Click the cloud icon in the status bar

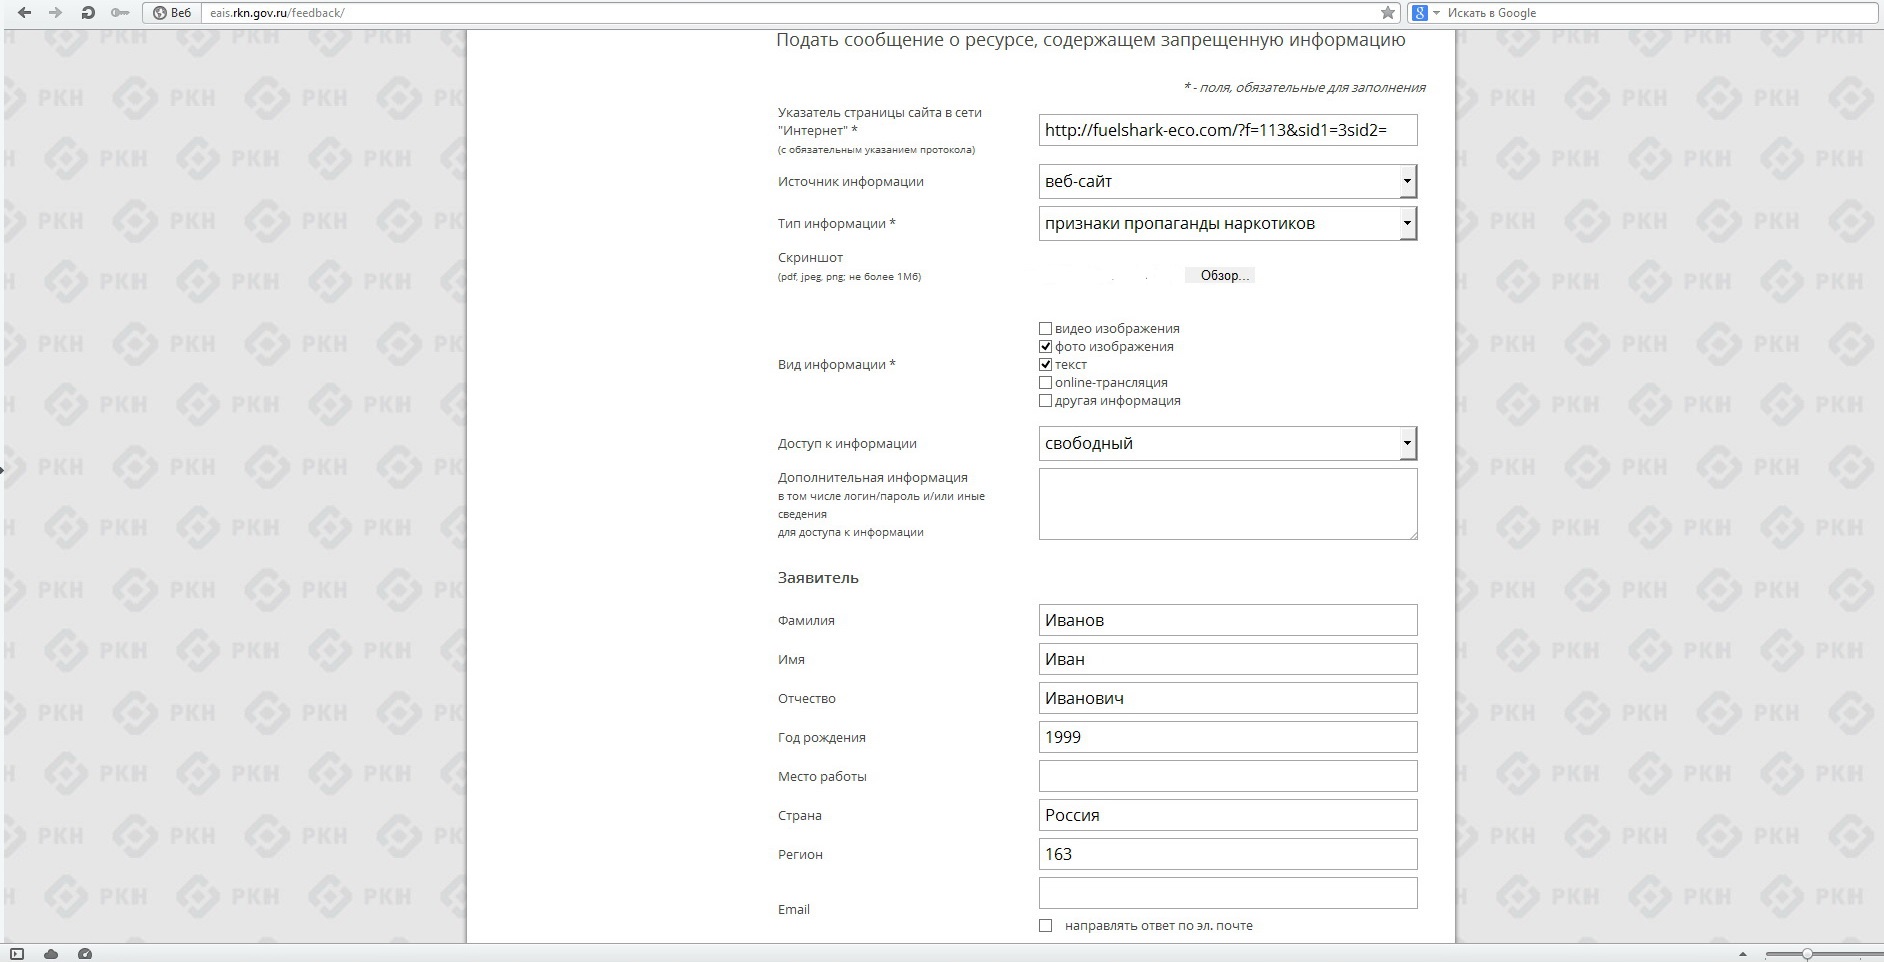point(51,954)
